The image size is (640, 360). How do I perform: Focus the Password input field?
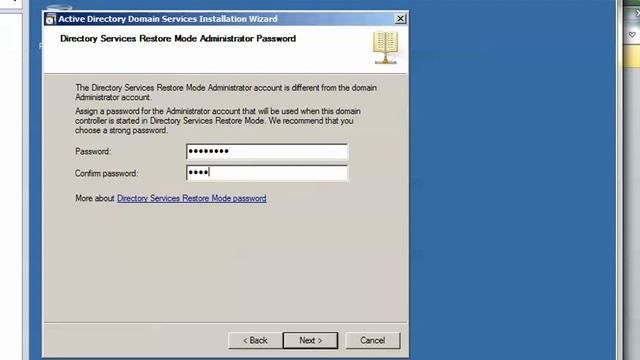tap(267, 151)
